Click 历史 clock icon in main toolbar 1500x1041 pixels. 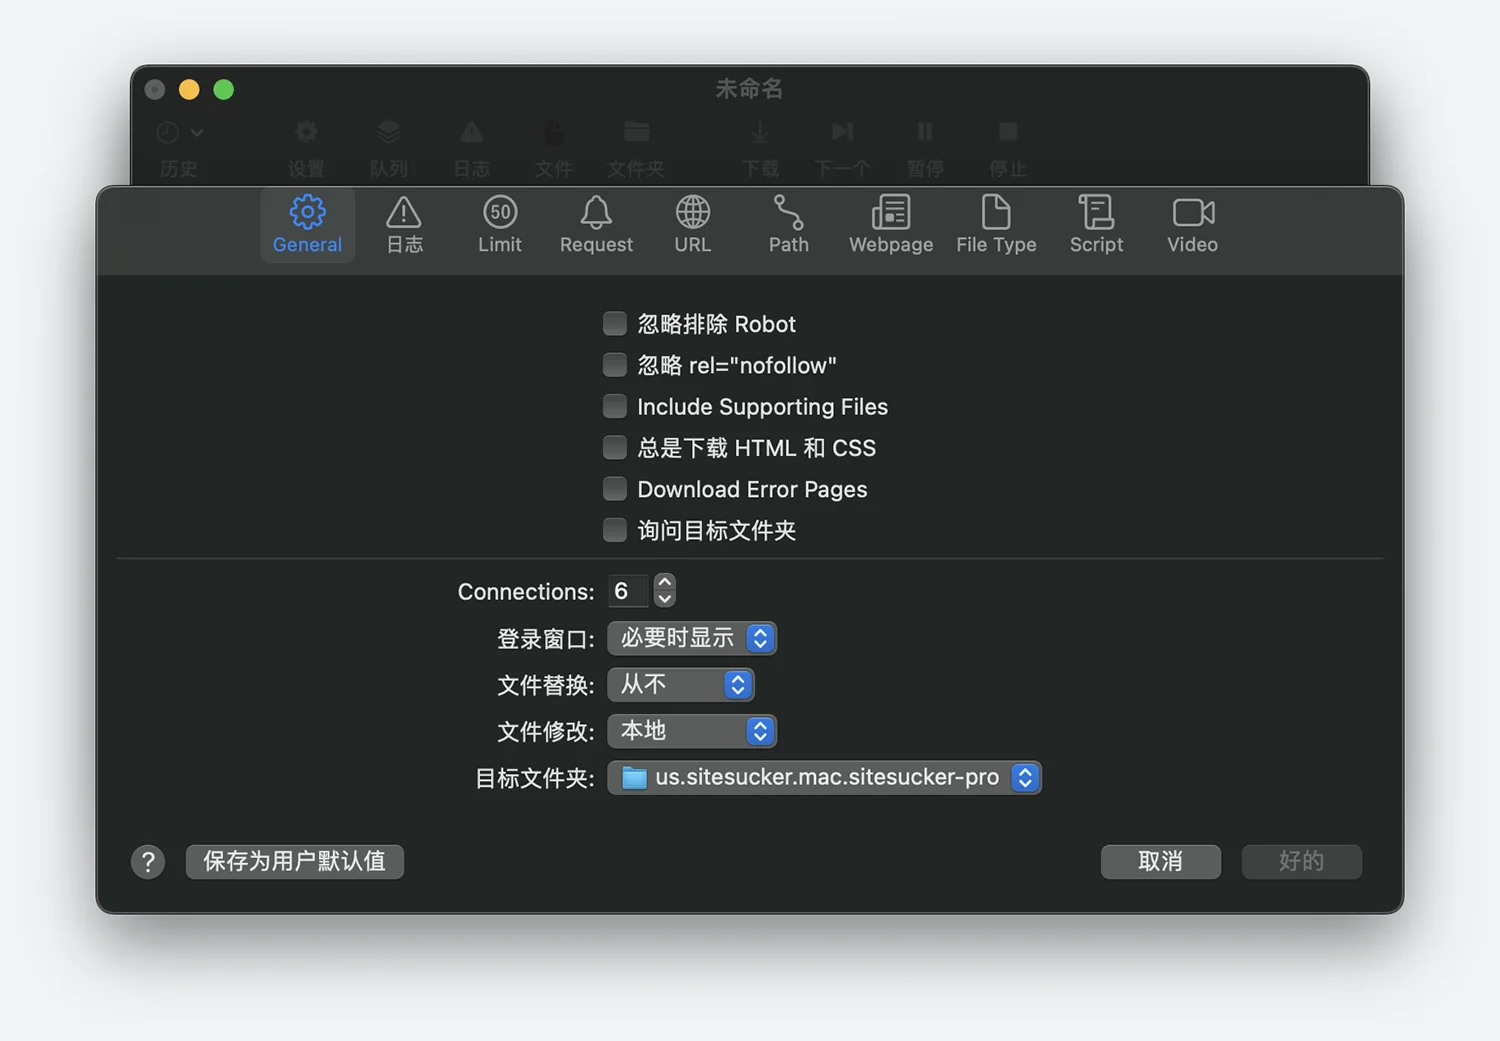tap(168, 132)
